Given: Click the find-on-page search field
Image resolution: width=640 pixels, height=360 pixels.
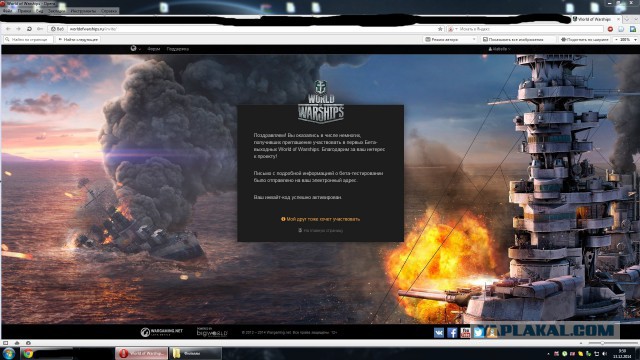Looking at the screenshot, I should [x=28, y=40].
